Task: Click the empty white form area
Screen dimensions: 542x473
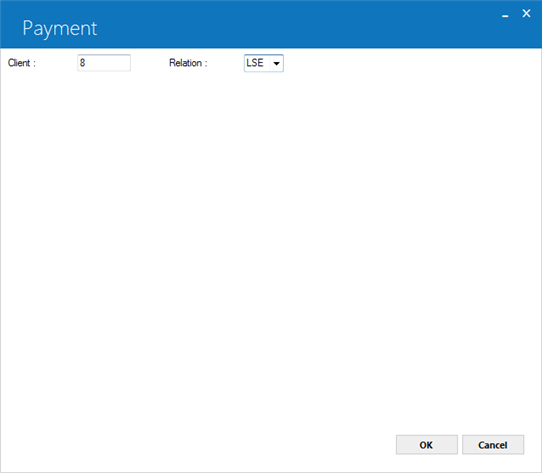Action: 271,242
